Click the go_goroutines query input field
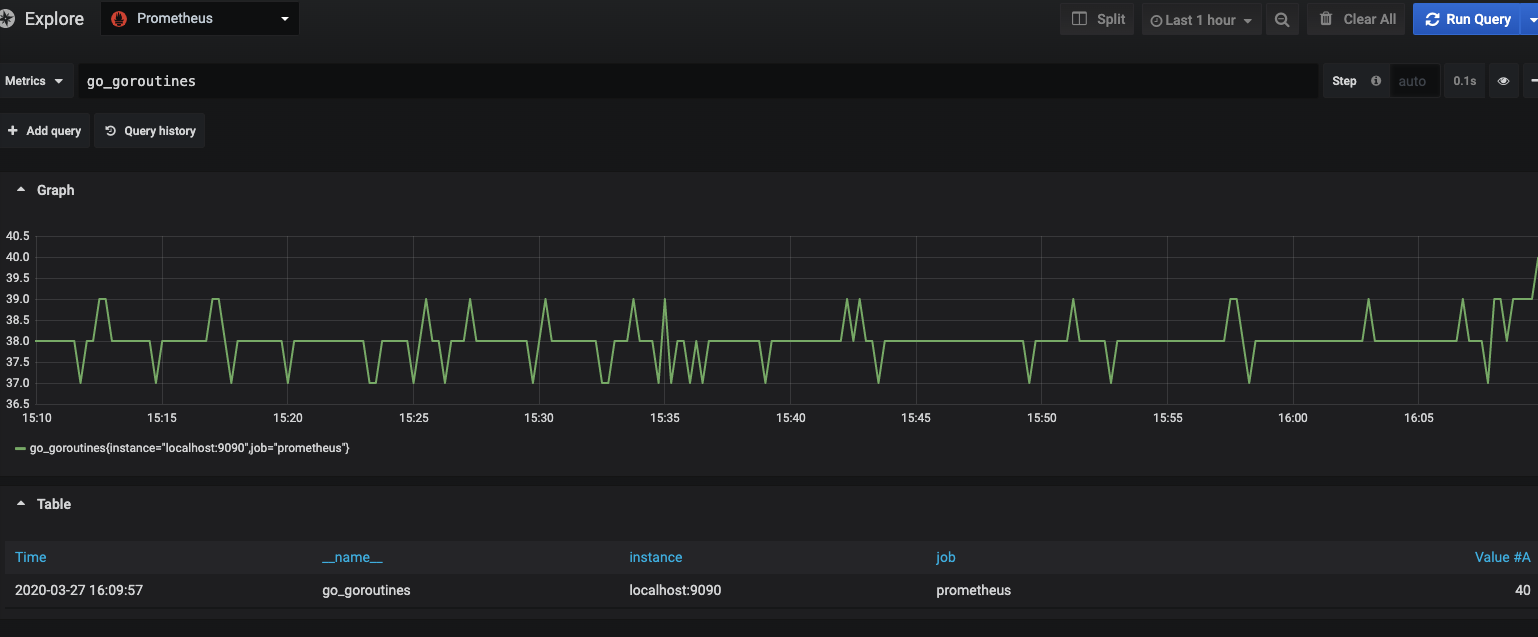1538x637 pixels. click(697, 81)
